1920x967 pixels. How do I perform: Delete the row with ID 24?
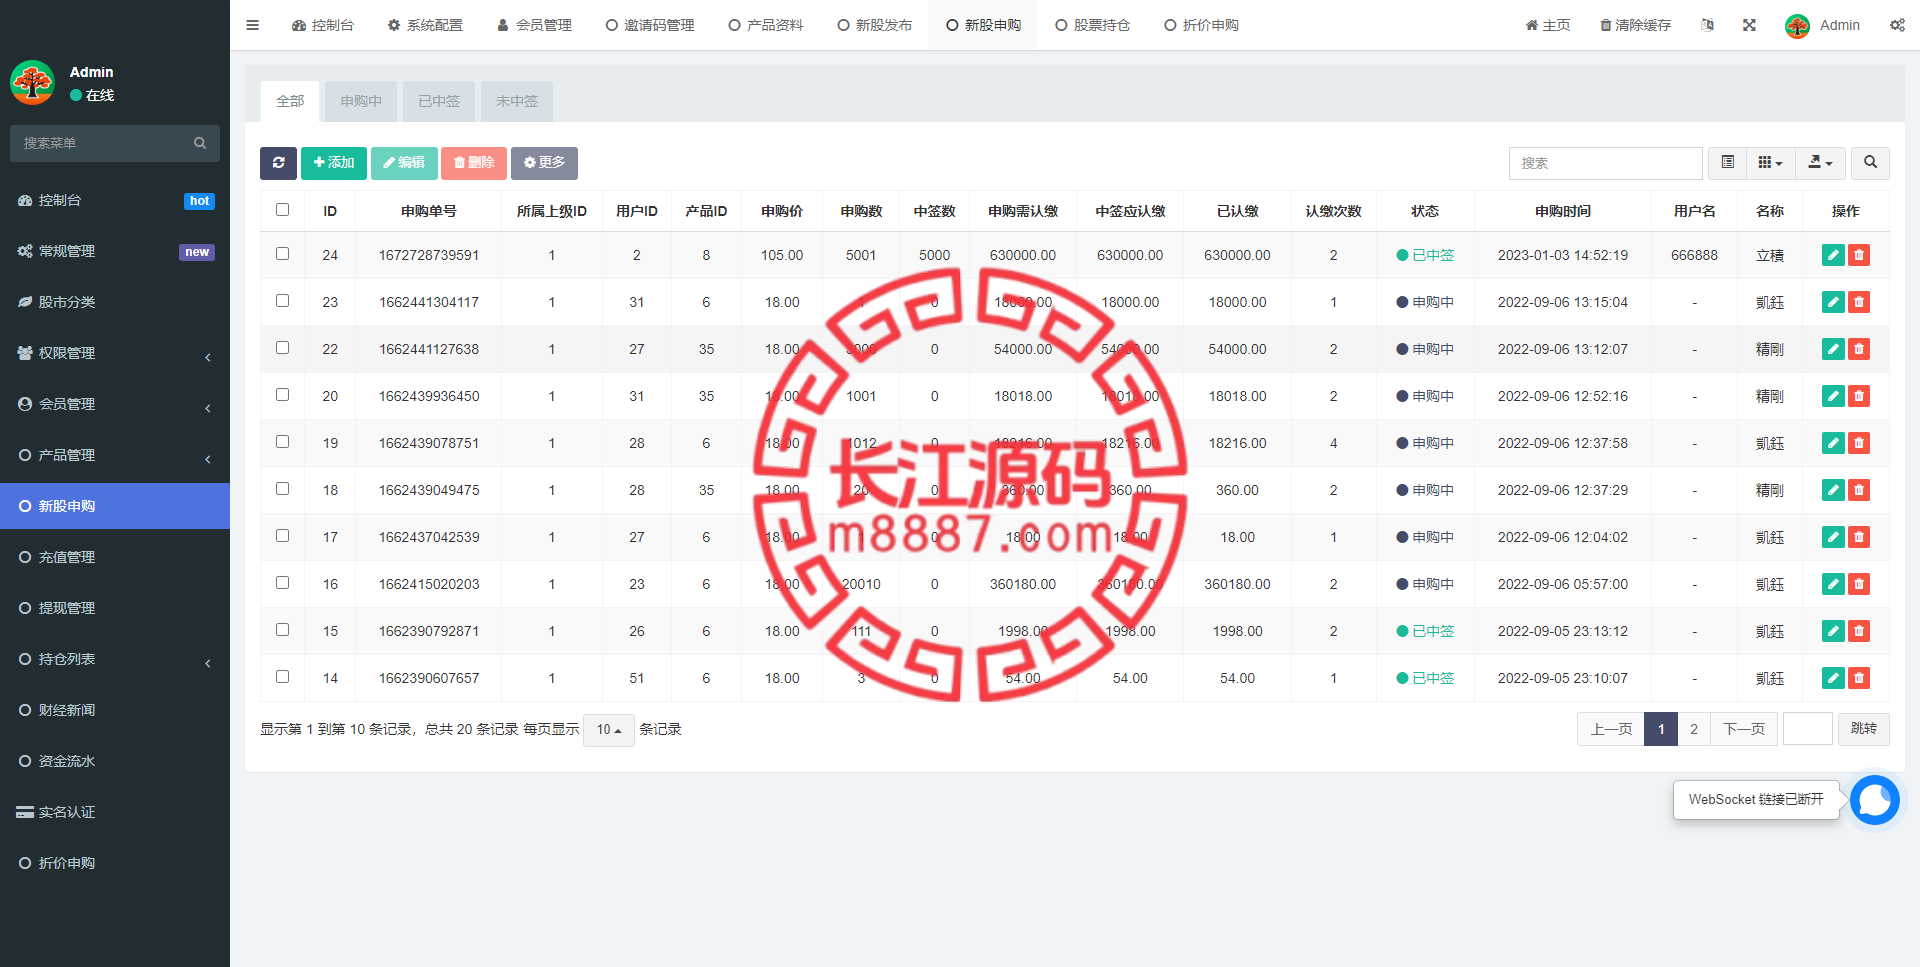(x=1859, y=255)
